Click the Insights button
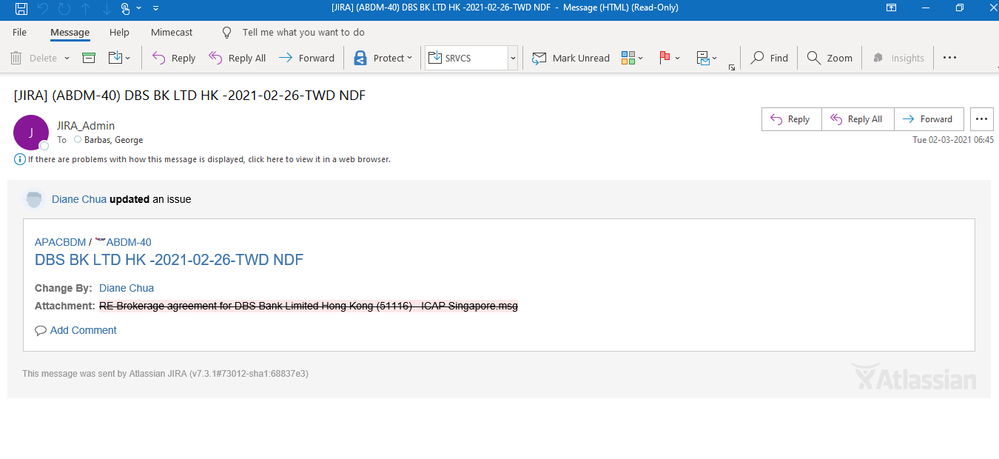This screenshot has width=999, height=459. coord(898,58)
